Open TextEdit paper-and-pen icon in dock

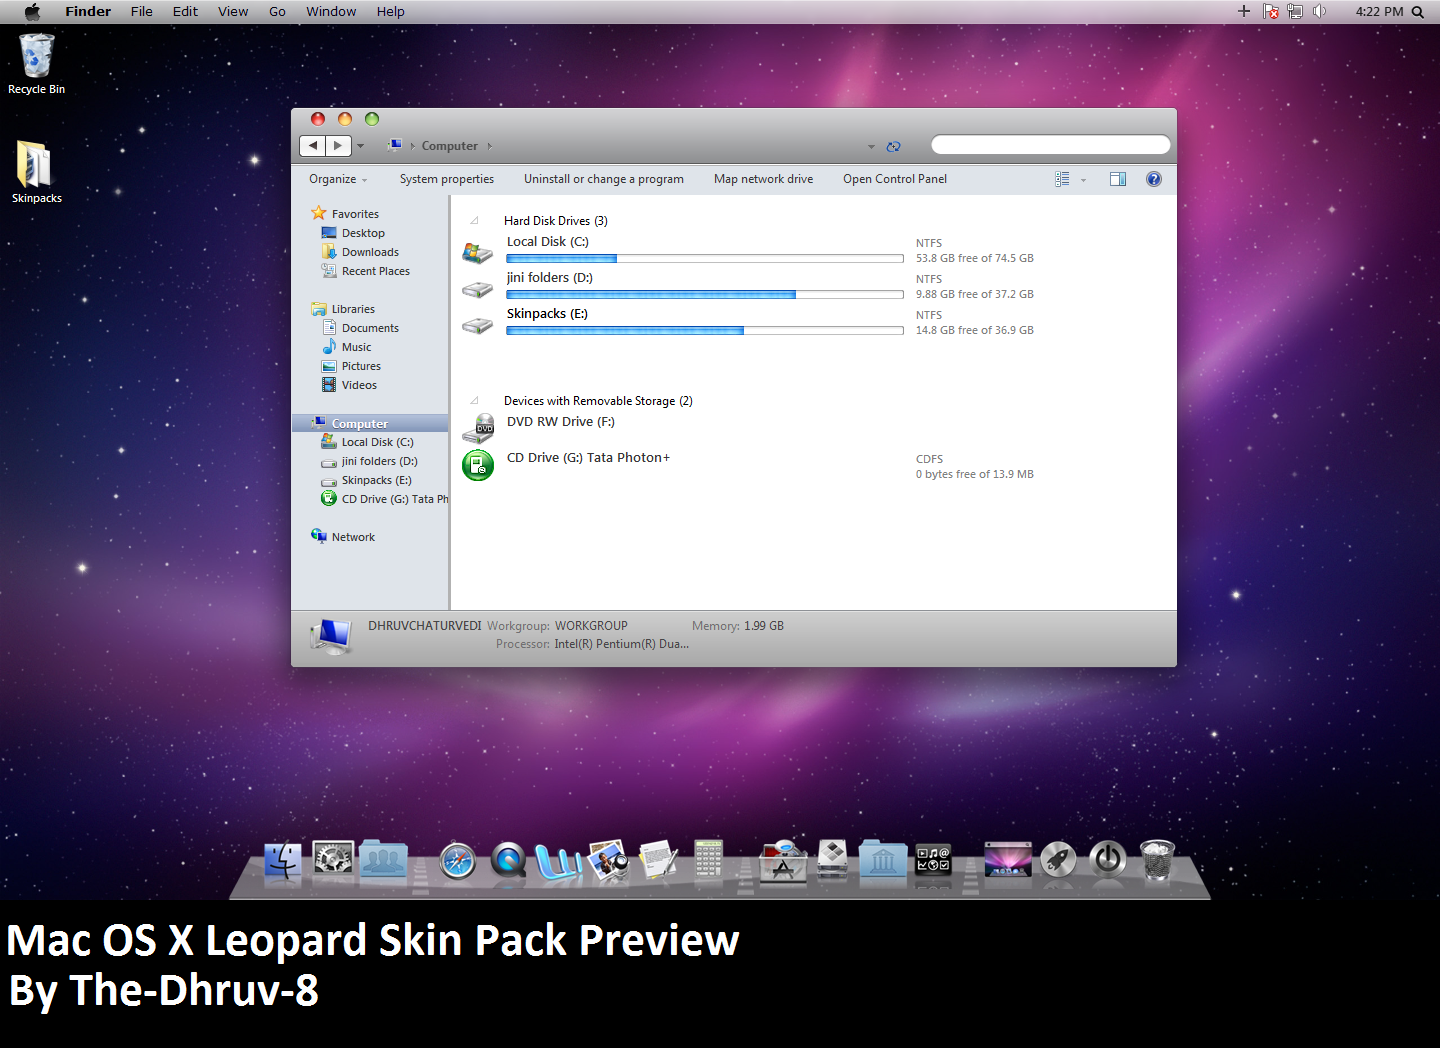coord(658,860)
